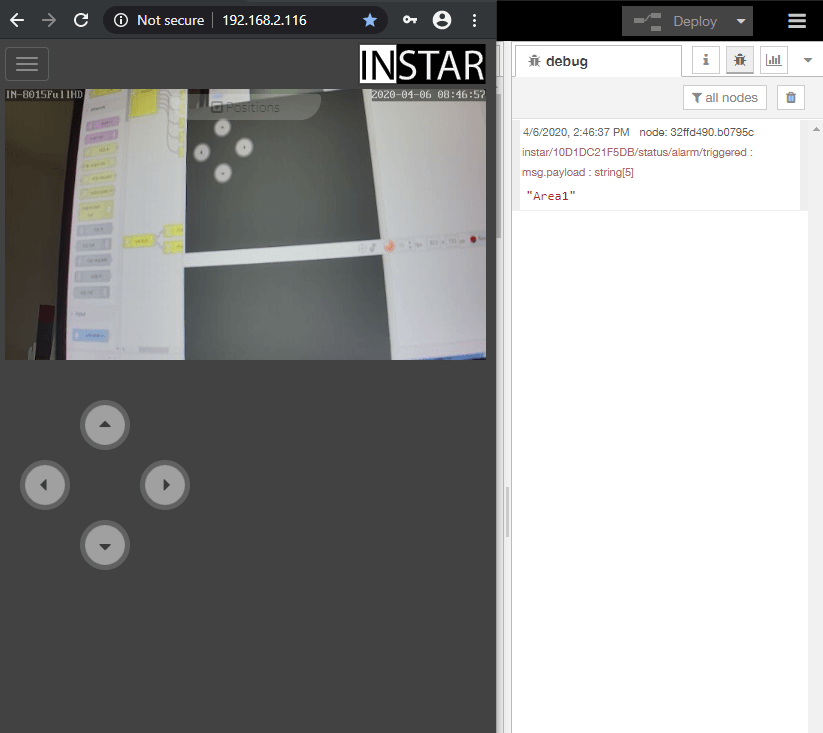This screenshot has height=733, width=823.
Task: Open the Node-RED main menu
Action: point(797,20)
